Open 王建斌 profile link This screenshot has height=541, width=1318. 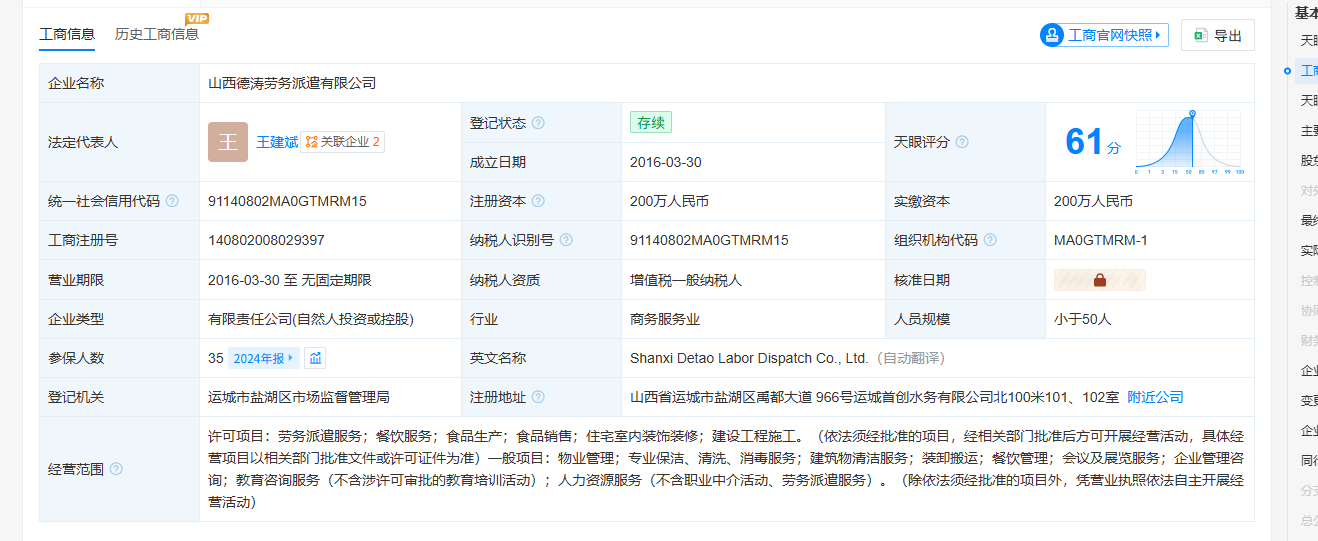[x=277, y=142]
